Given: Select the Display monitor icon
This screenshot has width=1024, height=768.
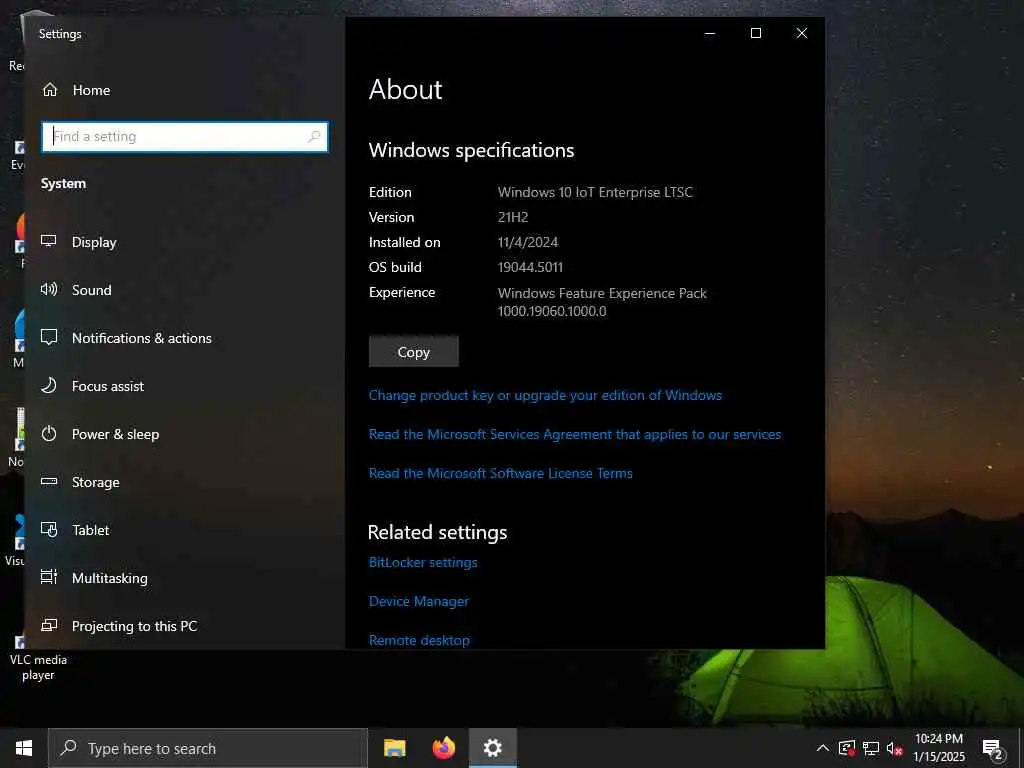Looking at the screenshot, I should [x=49, y=242].
